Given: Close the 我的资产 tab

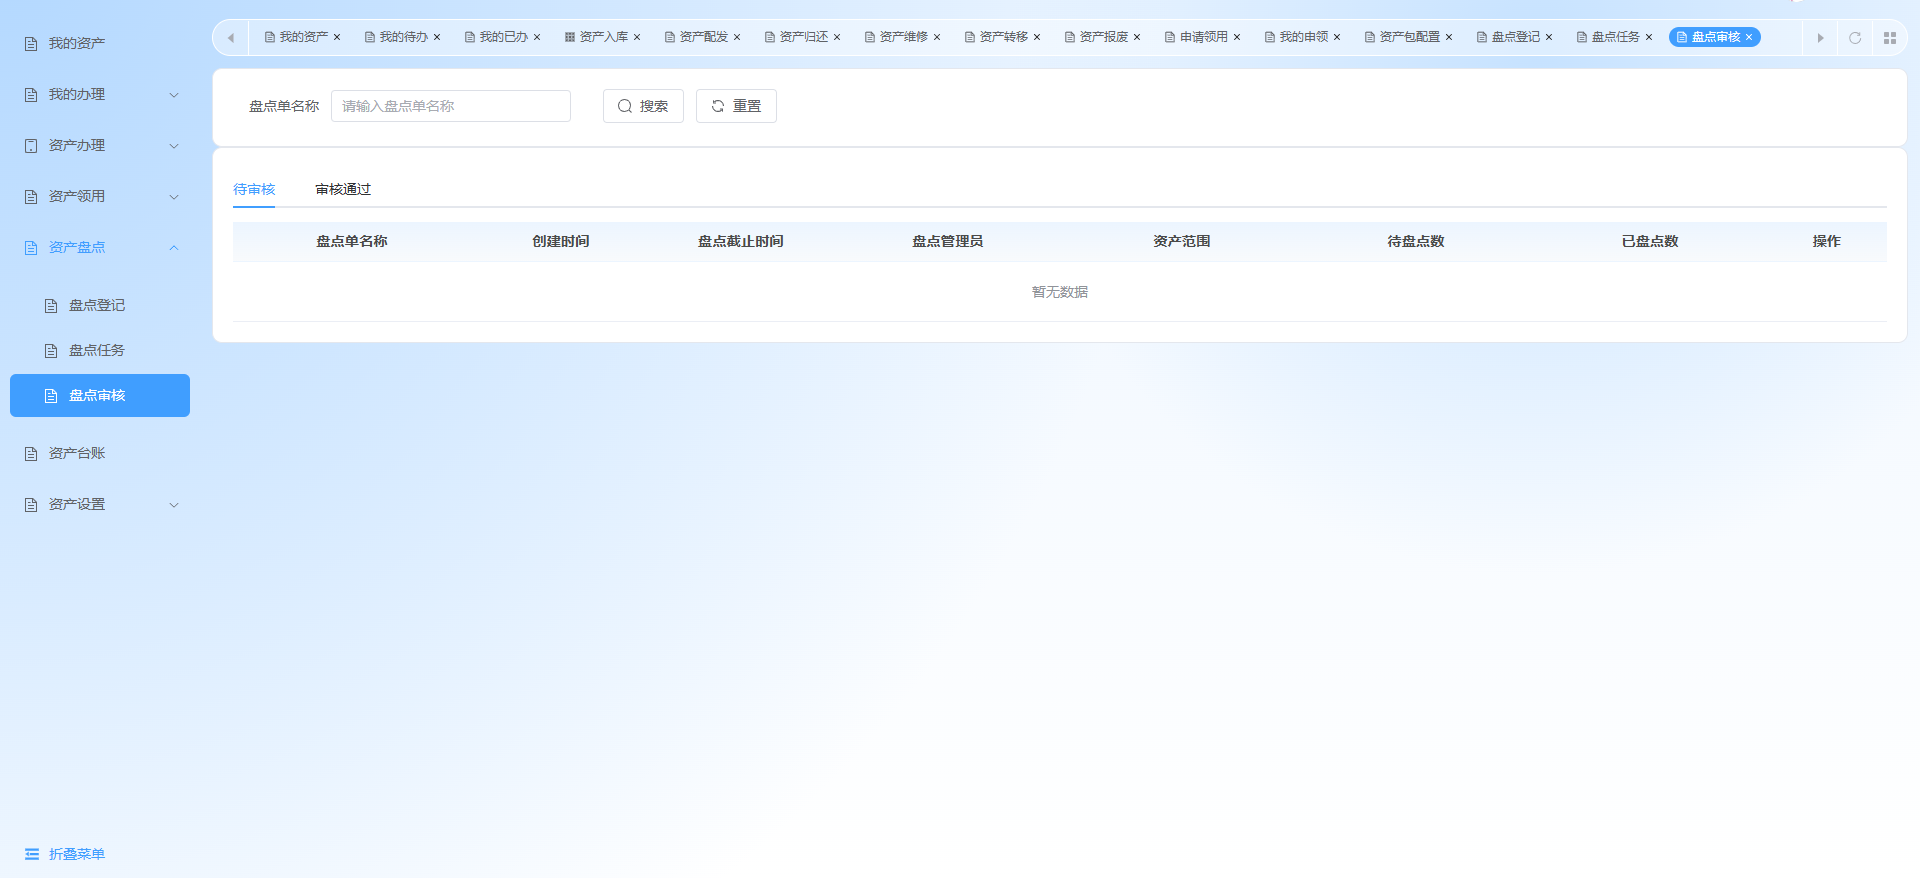Looking at the screenshot, I should coord(337,37).
